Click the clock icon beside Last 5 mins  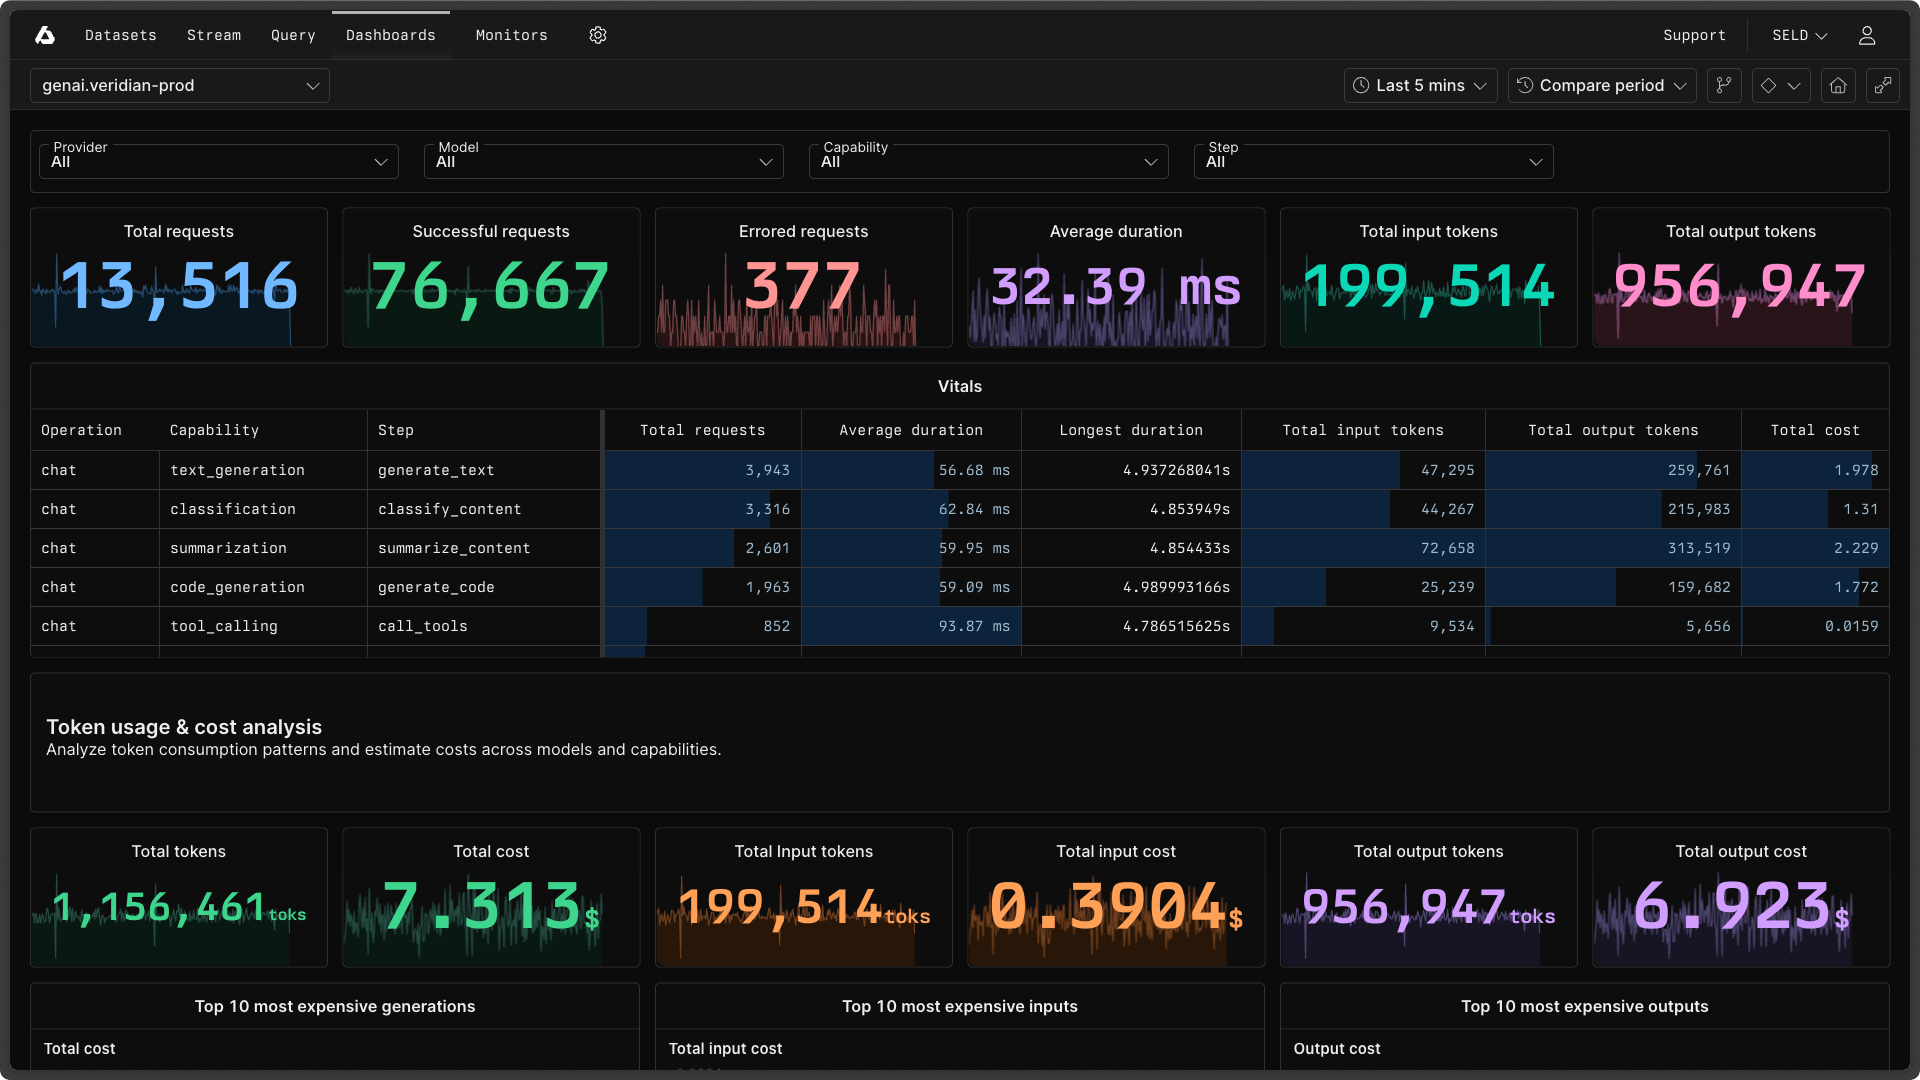tap(1361, 85)
